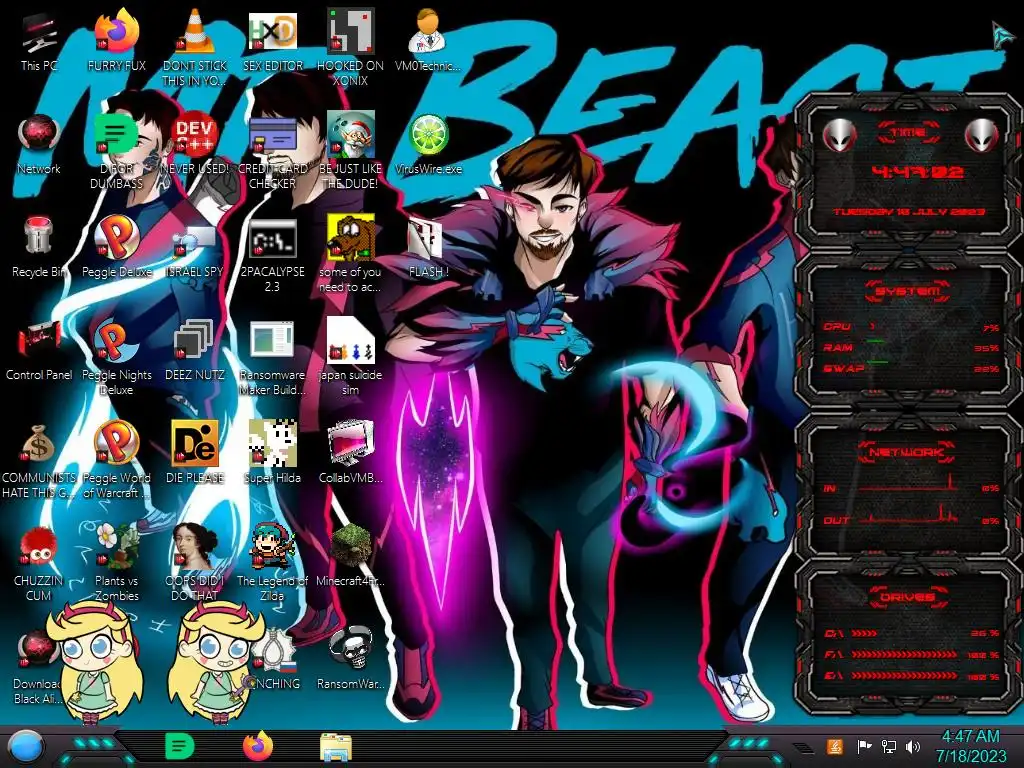Image resolution: width=1024 pixels, height=768 pixels.
Task: Launch Peggle Nights Deluxe
Action: [117, 357]
